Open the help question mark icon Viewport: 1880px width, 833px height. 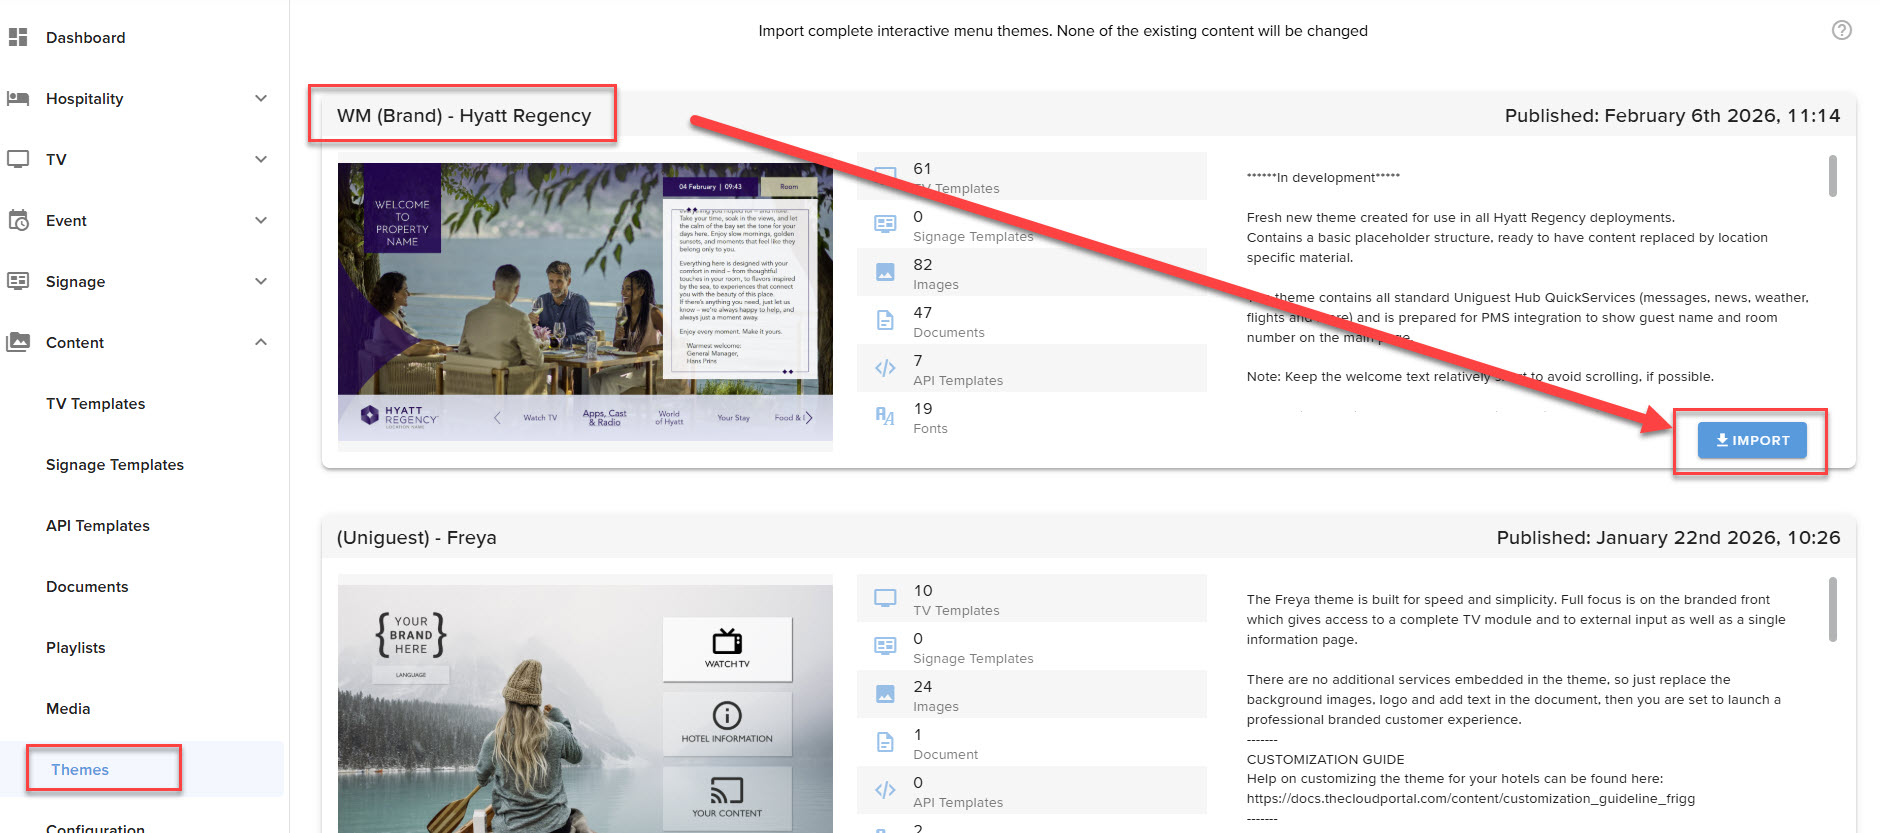(x=1841, y=30)
